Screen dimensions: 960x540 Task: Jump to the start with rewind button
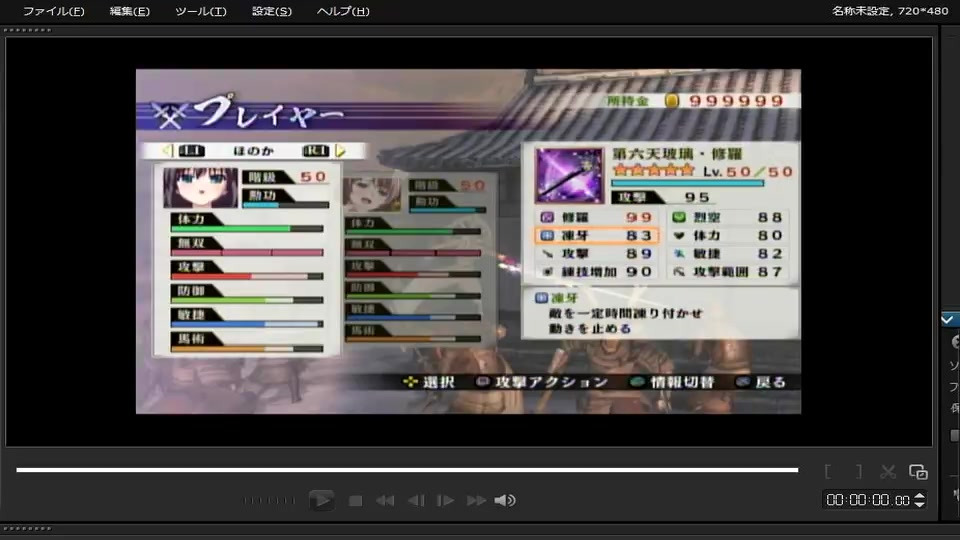pyautogui.click(x=385, y=501)
